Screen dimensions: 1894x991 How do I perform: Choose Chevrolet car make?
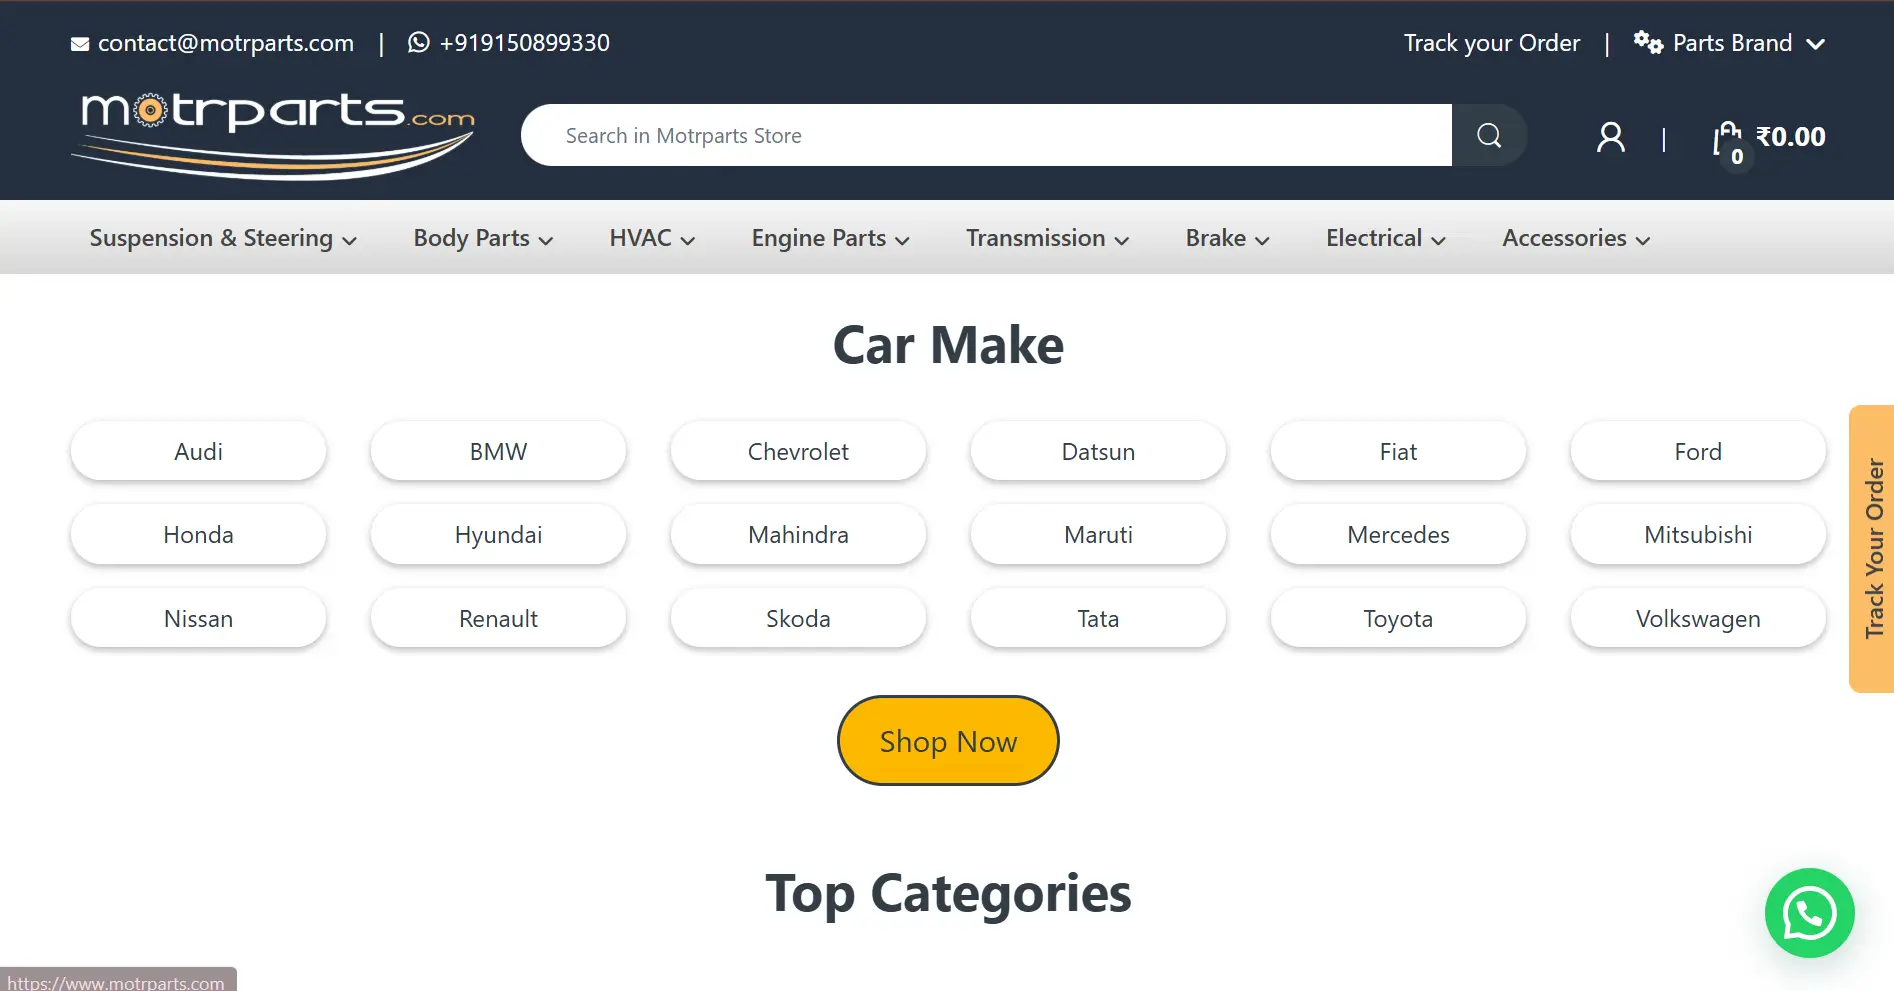[798, 451]
